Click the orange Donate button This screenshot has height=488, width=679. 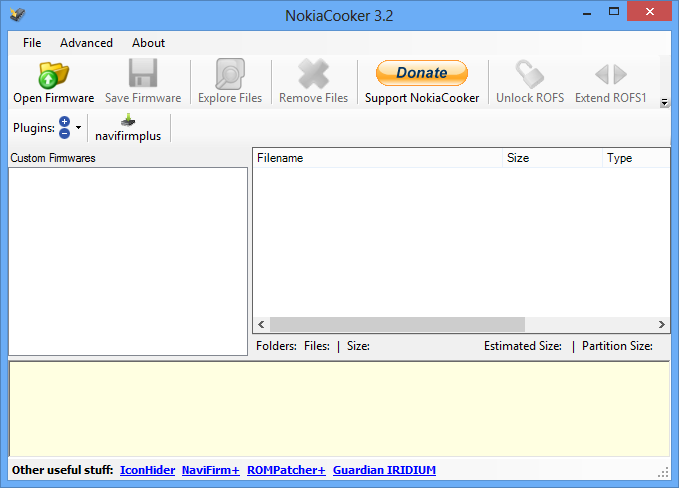point(422,73)
